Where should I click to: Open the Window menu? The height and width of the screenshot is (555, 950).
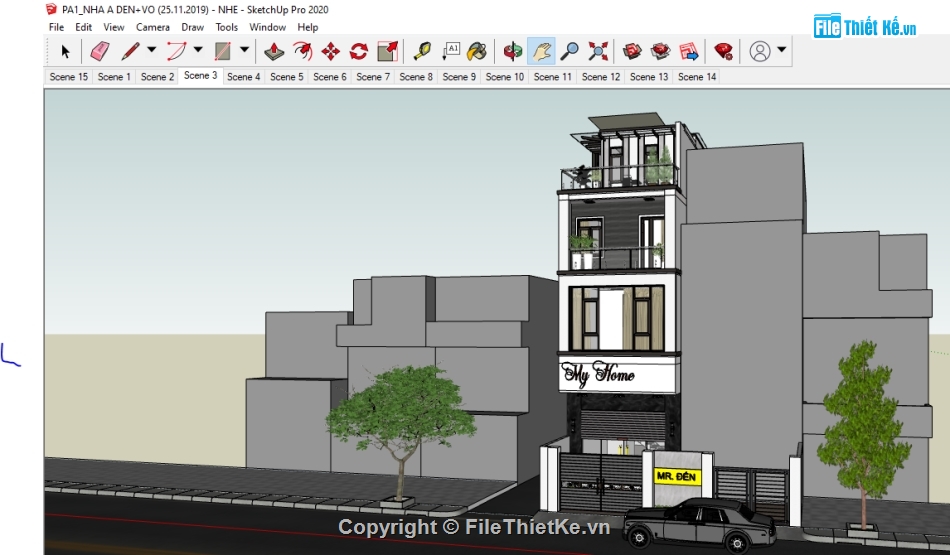[x=267, y=27]
